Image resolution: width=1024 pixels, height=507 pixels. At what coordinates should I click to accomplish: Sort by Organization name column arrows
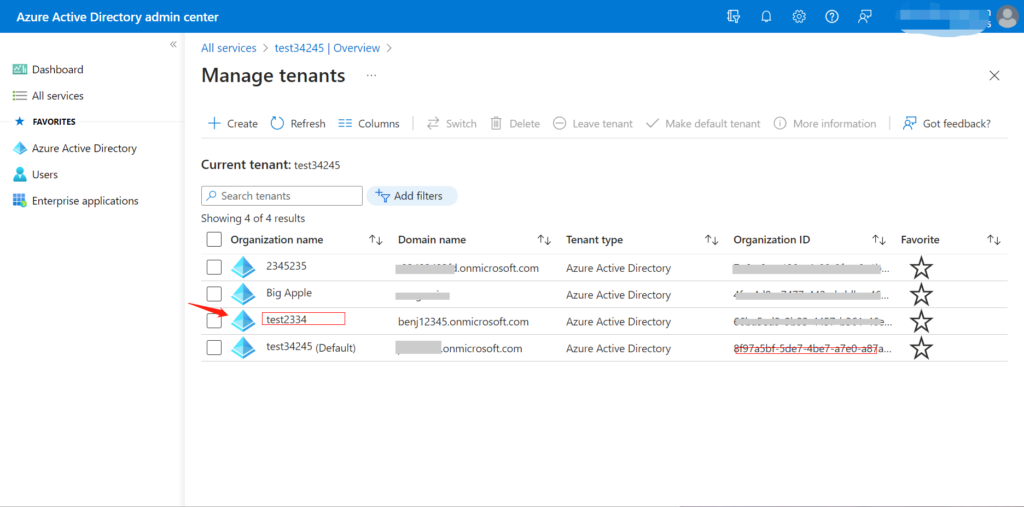pos(376,240)
